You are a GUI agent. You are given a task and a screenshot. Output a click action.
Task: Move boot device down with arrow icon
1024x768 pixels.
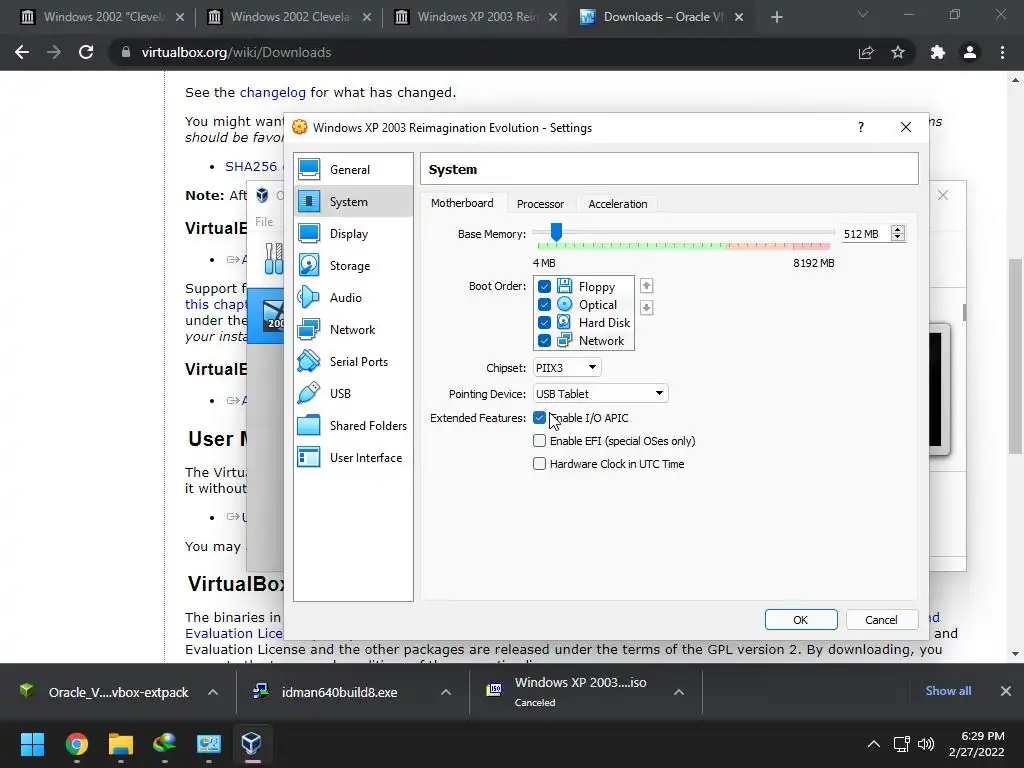(647, 308)
